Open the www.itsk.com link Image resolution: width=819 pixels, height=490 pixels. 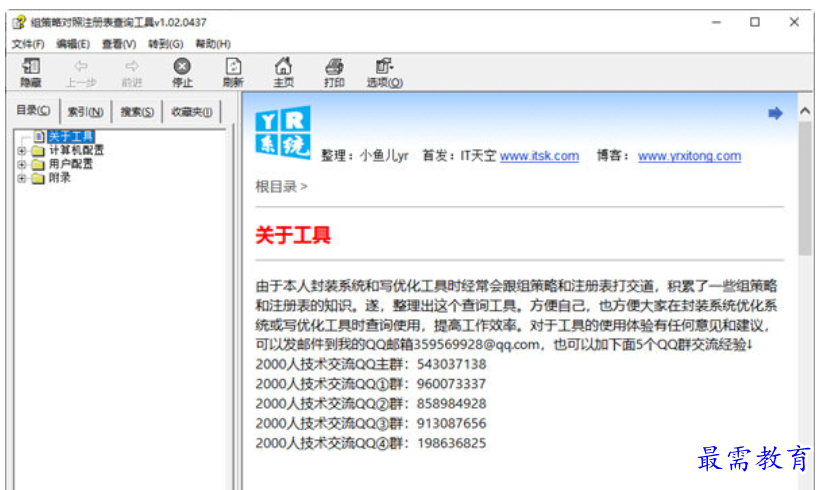coord(539,156)
